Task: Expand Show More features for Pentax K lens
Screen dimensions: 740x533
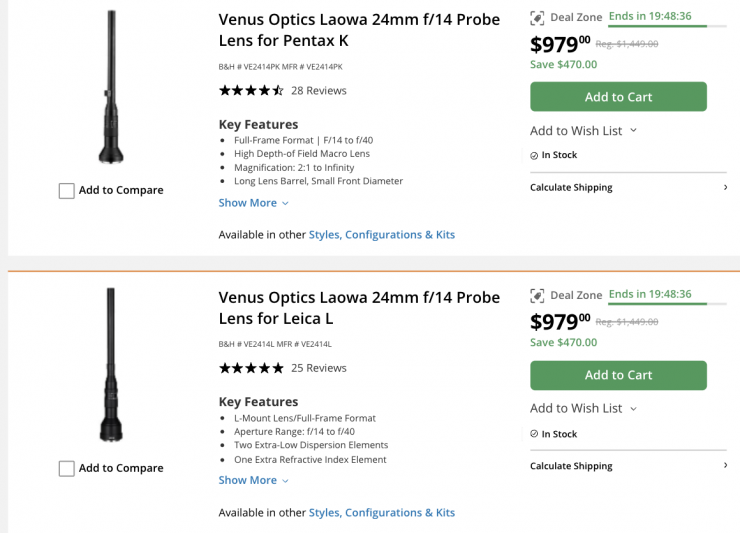Action: [x=254, y=202]
